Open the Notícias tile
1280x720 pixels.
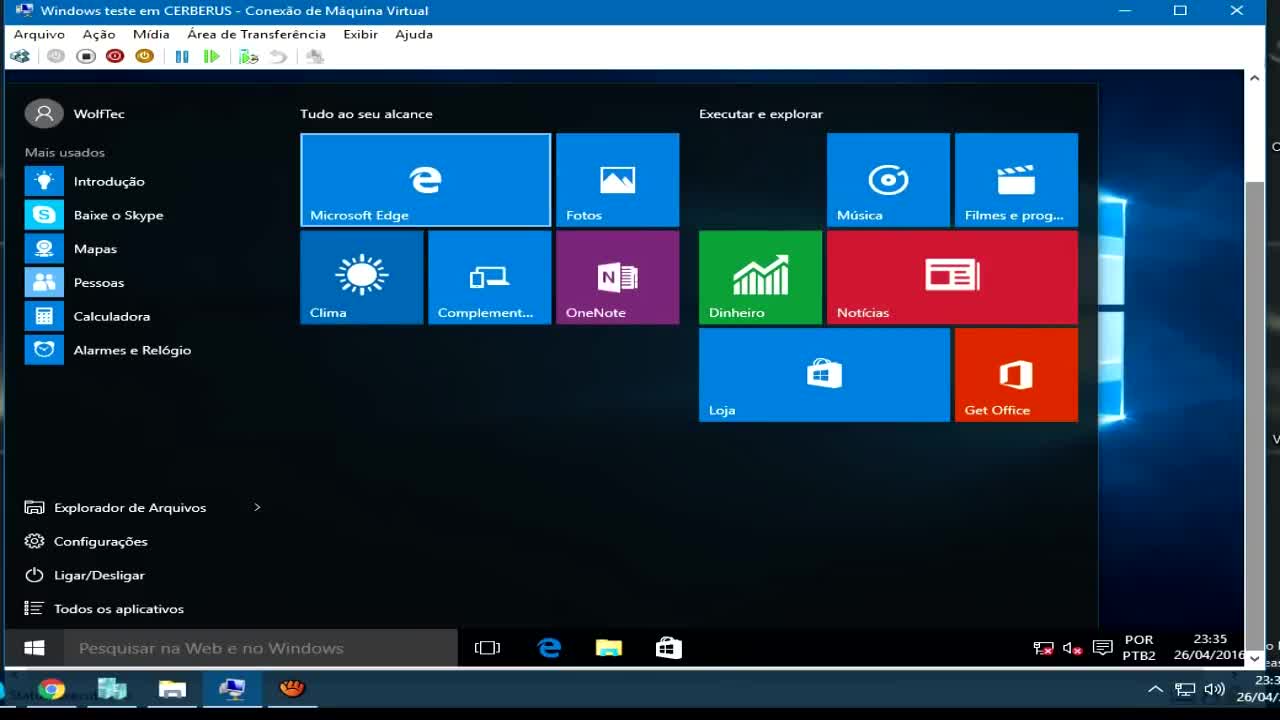coord(952,277)
